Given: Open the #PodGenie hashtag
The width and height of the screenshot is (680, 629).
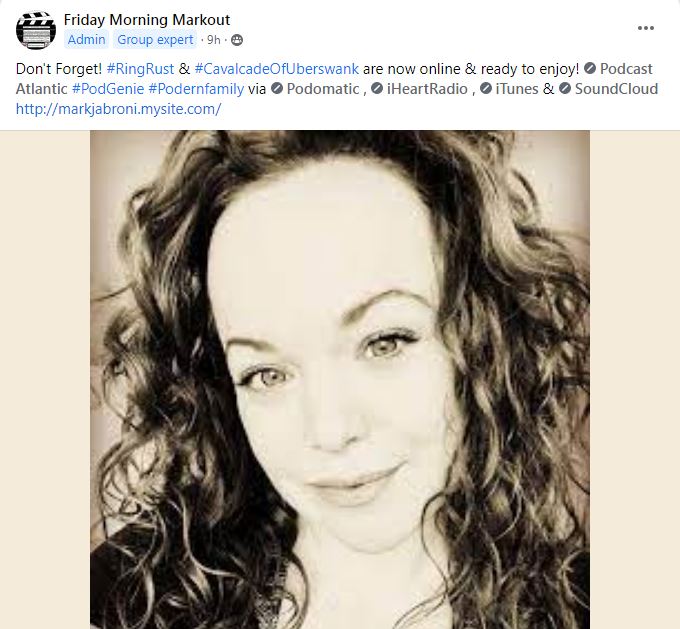Looking at the screenshot, I should click(108, 89).
